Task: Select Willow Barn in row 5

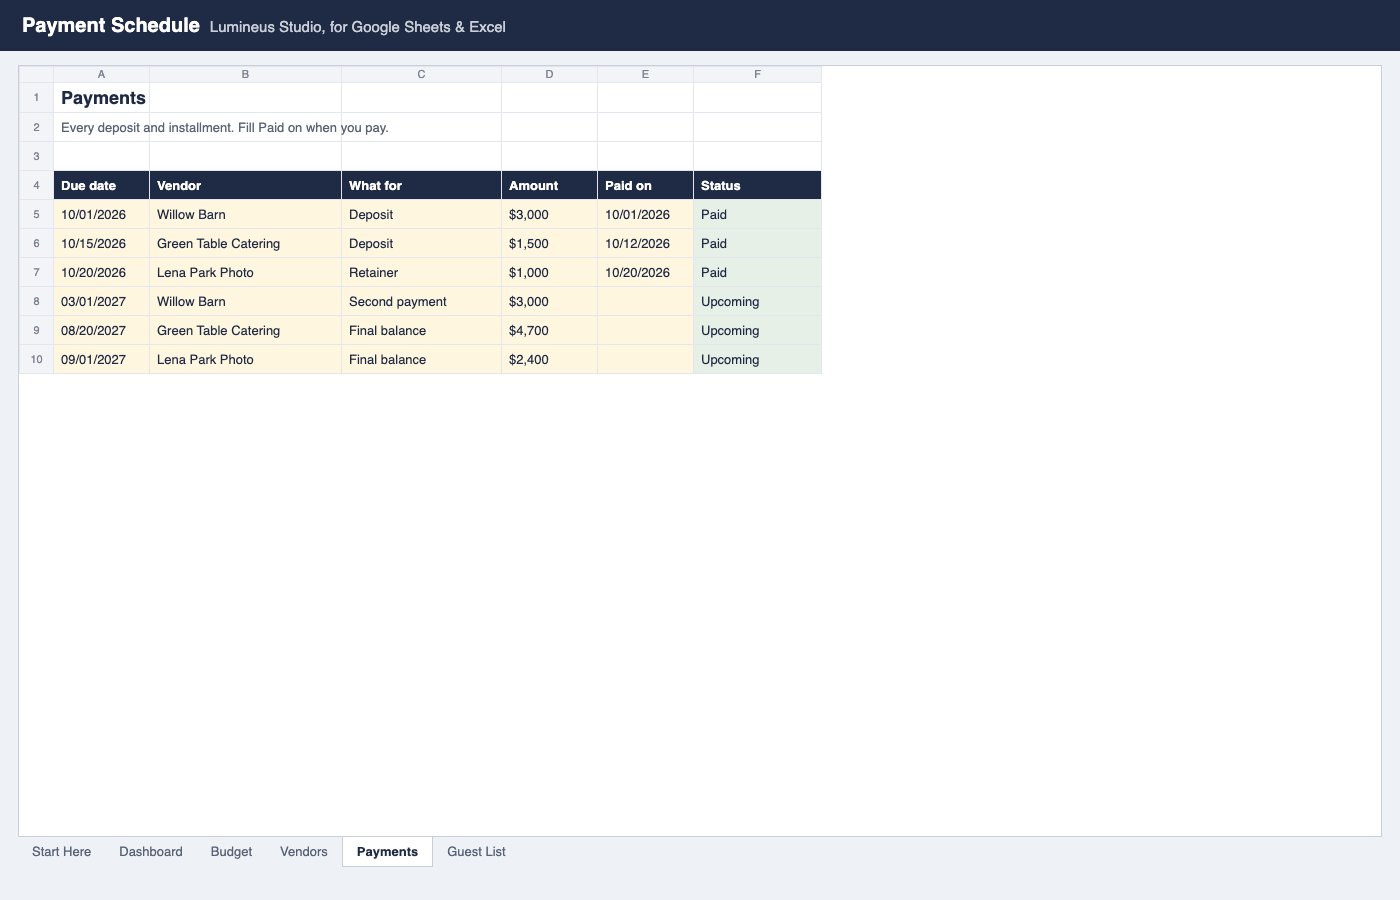Action: [x=245, y=215]
